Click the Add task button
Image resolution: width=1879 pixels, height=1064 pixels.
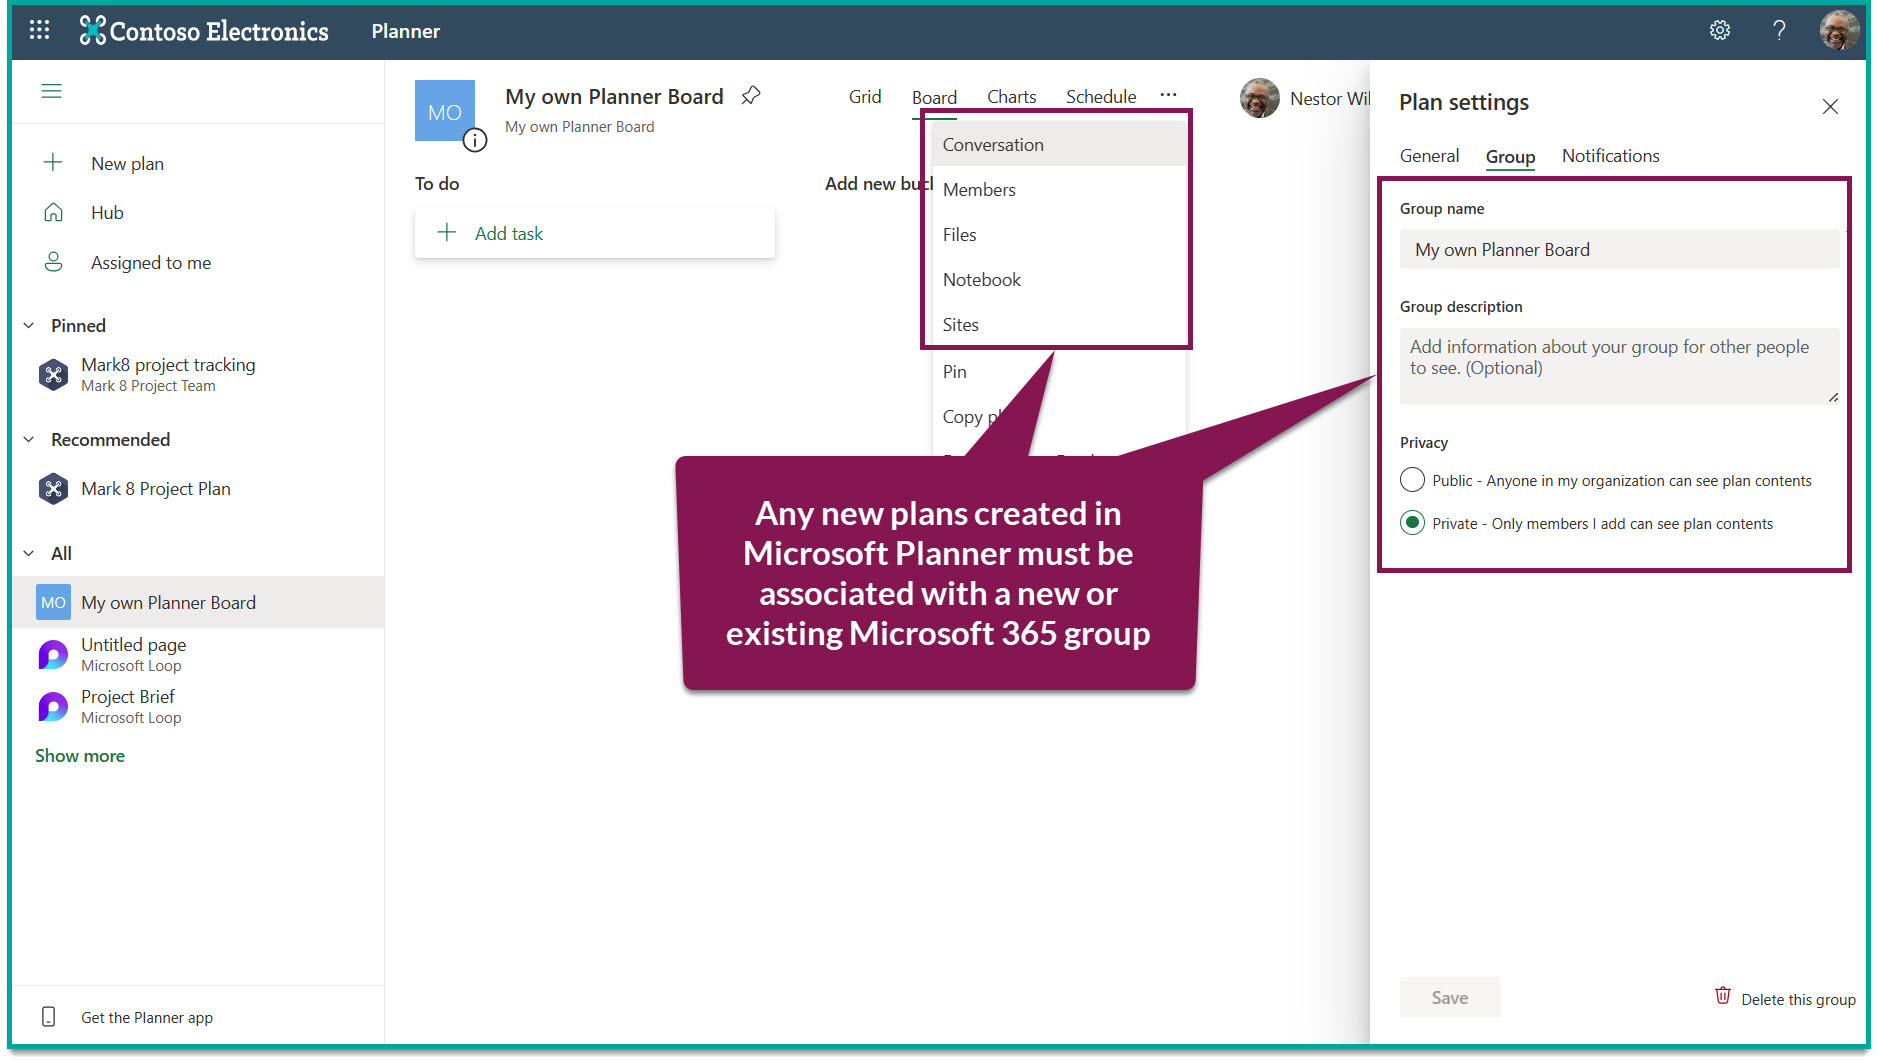pos(594,233)
